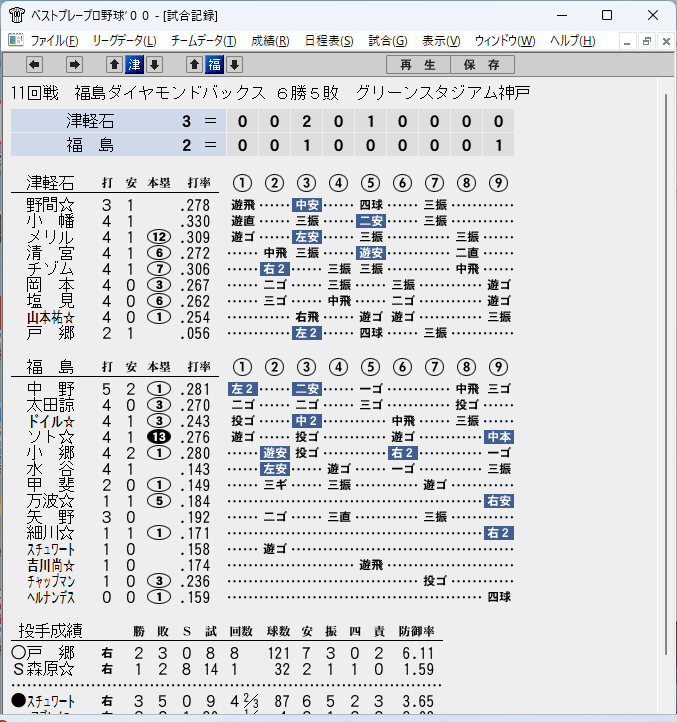This screenshot has width=677, height=722.
Task: Click 福島 team name in scoreboard
Action: 90,145
